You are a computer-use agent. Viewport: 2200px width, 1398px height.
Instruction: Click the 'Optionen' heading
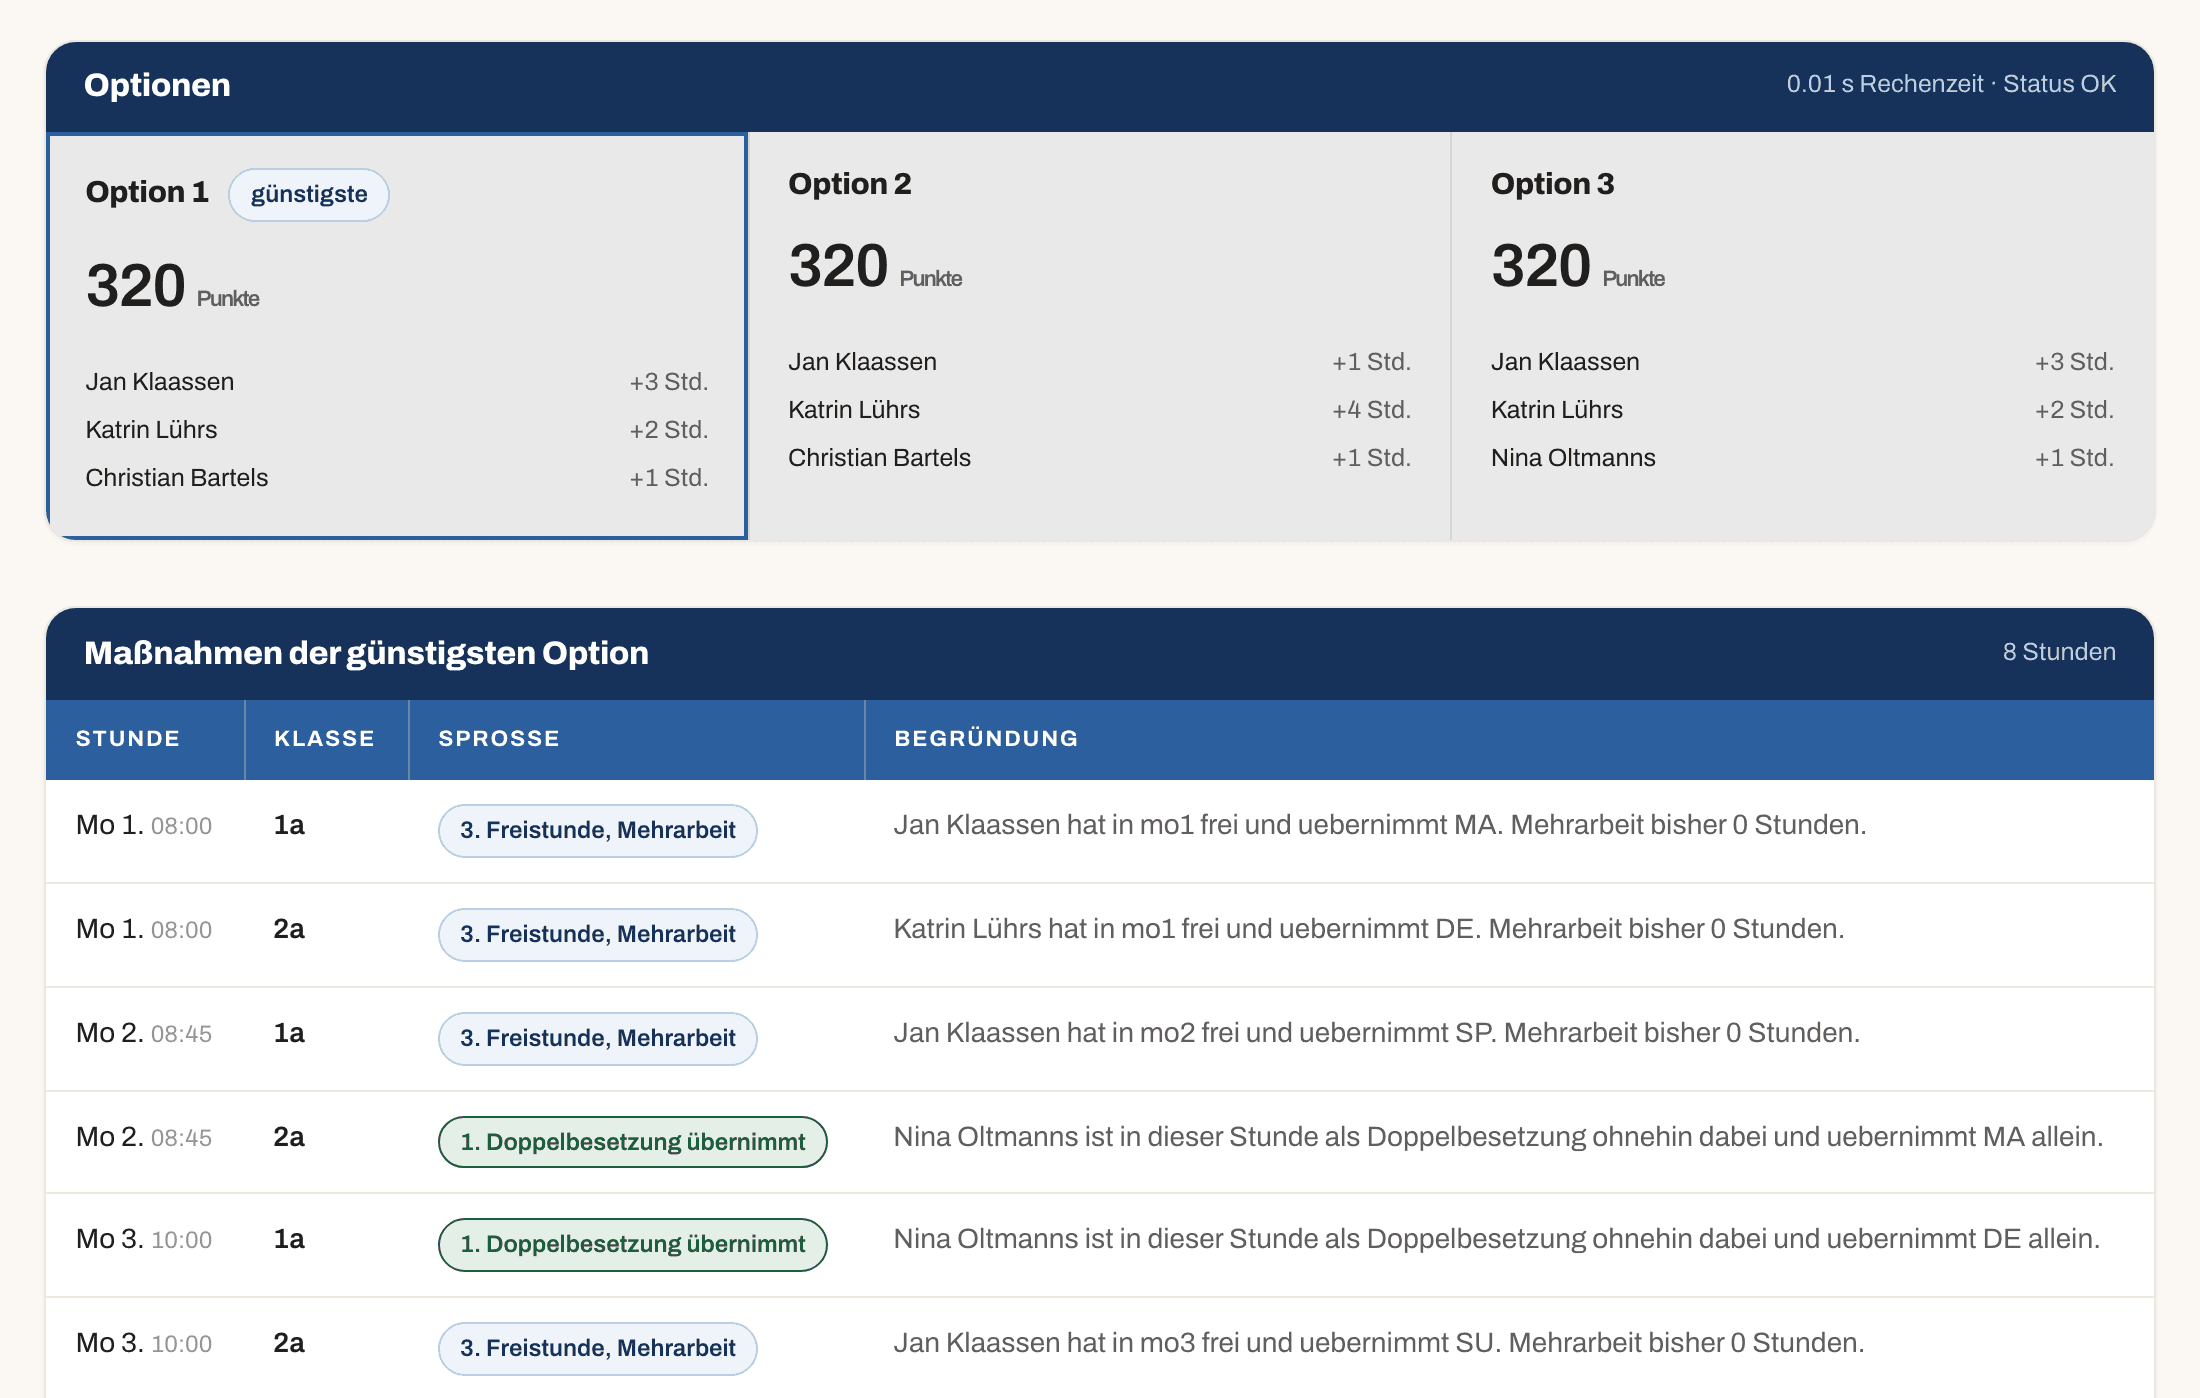157,85
